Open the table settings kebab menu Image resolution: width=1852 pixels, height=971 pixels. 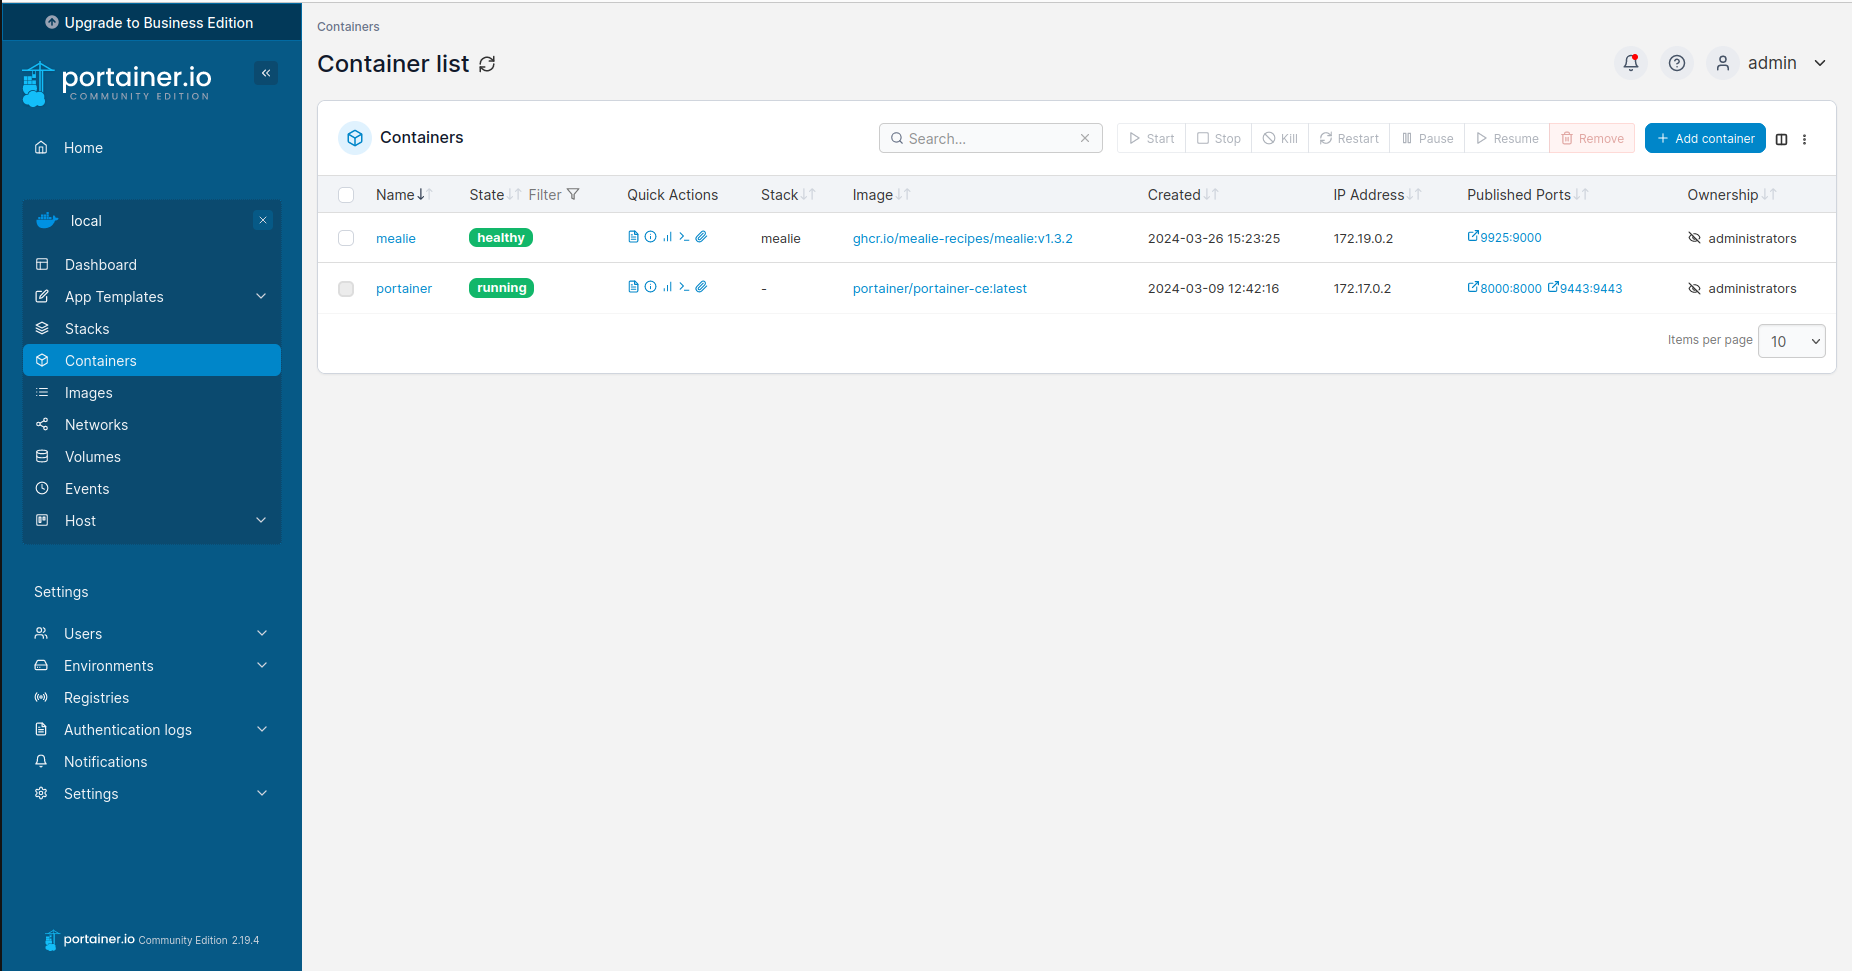1805,139
